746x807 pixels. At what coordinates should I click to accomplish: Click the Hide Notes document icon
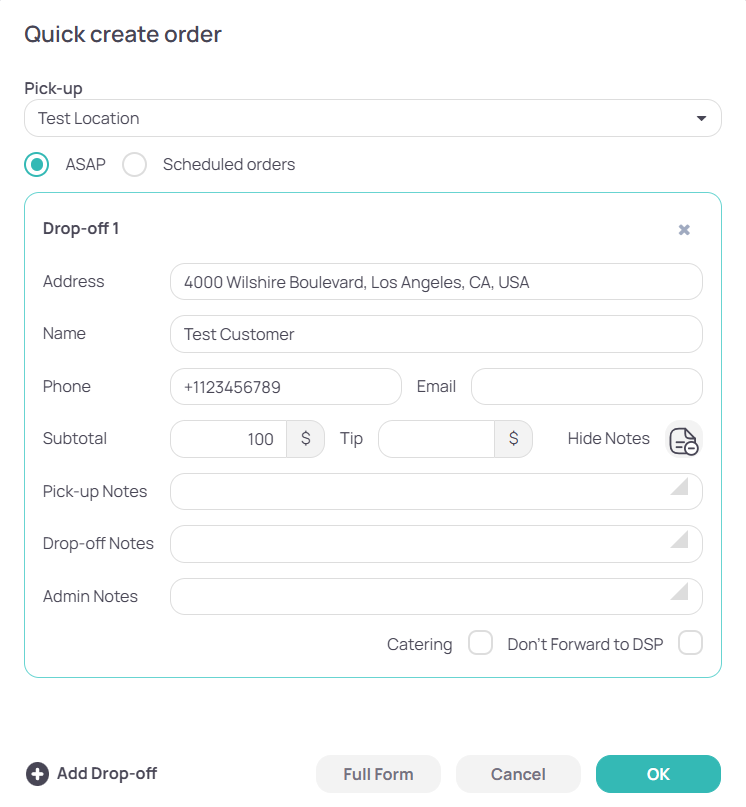pyautogui.click(x=684, y=439)
